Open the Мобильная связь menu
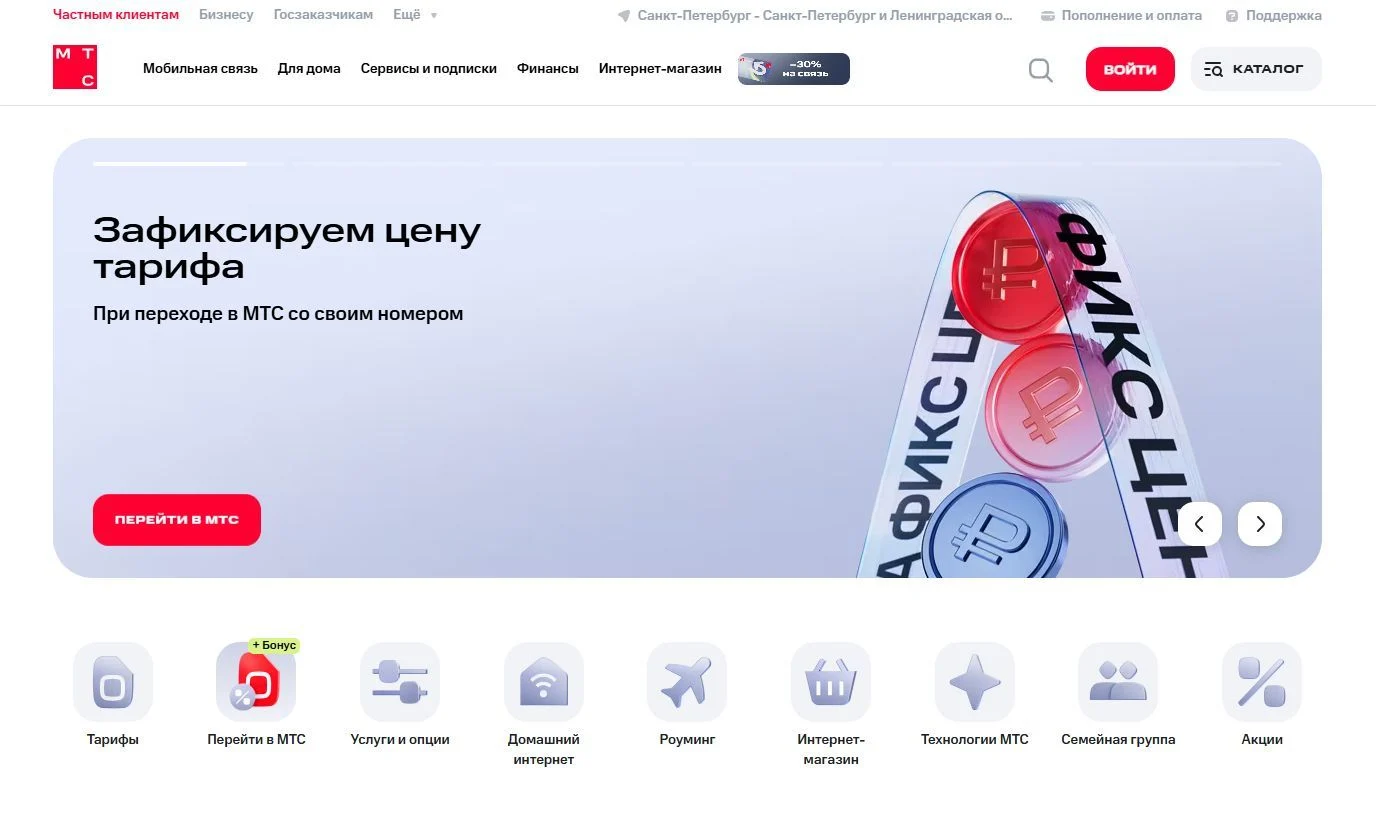Viewport: 1376px width, 834px height. 200,69
